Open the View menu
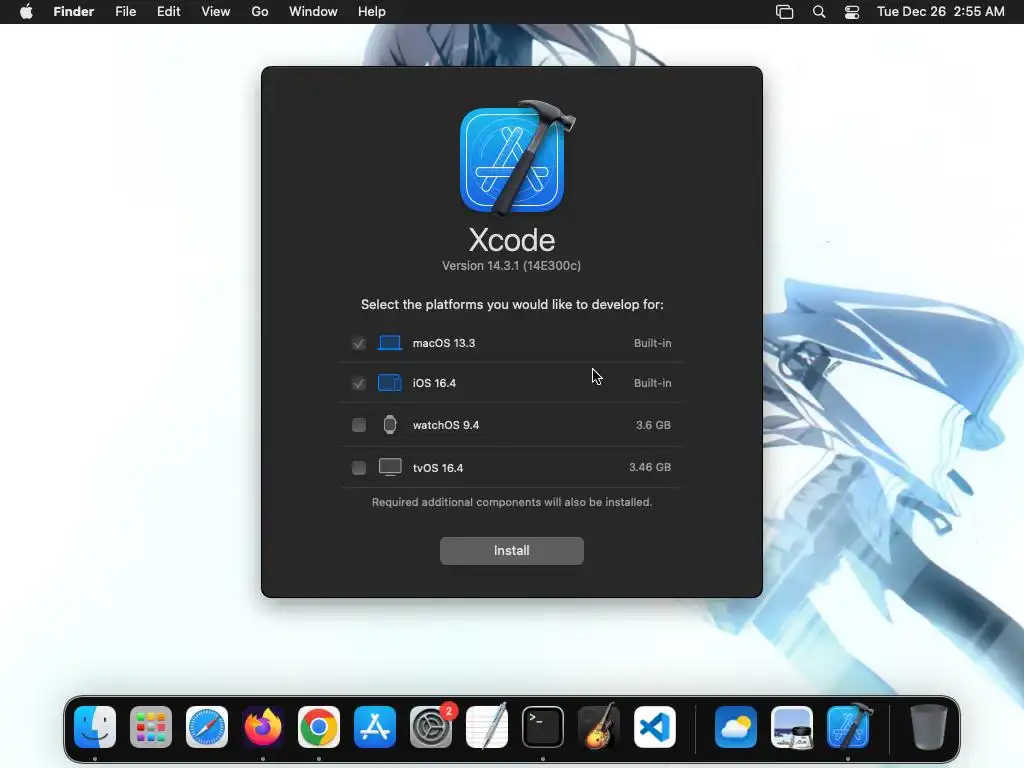The image size is (1024, 768). (x=216, y=12)
